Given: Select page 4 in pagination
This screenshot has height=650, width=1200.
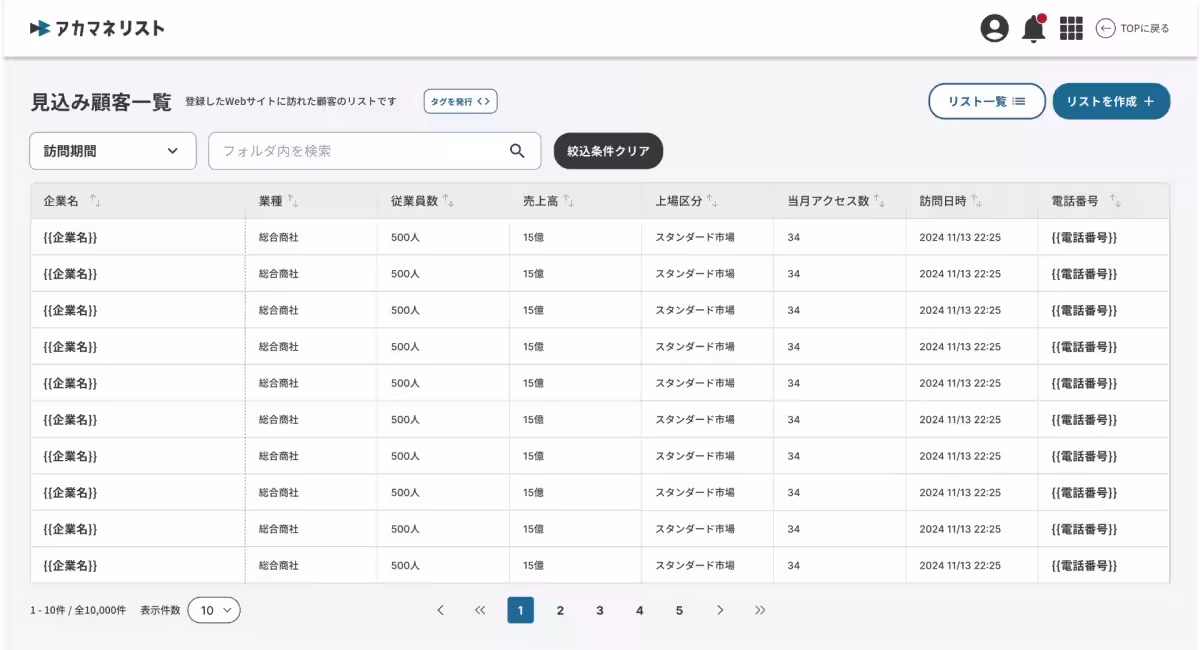Looking at the screenshot, I should [640, 610].
